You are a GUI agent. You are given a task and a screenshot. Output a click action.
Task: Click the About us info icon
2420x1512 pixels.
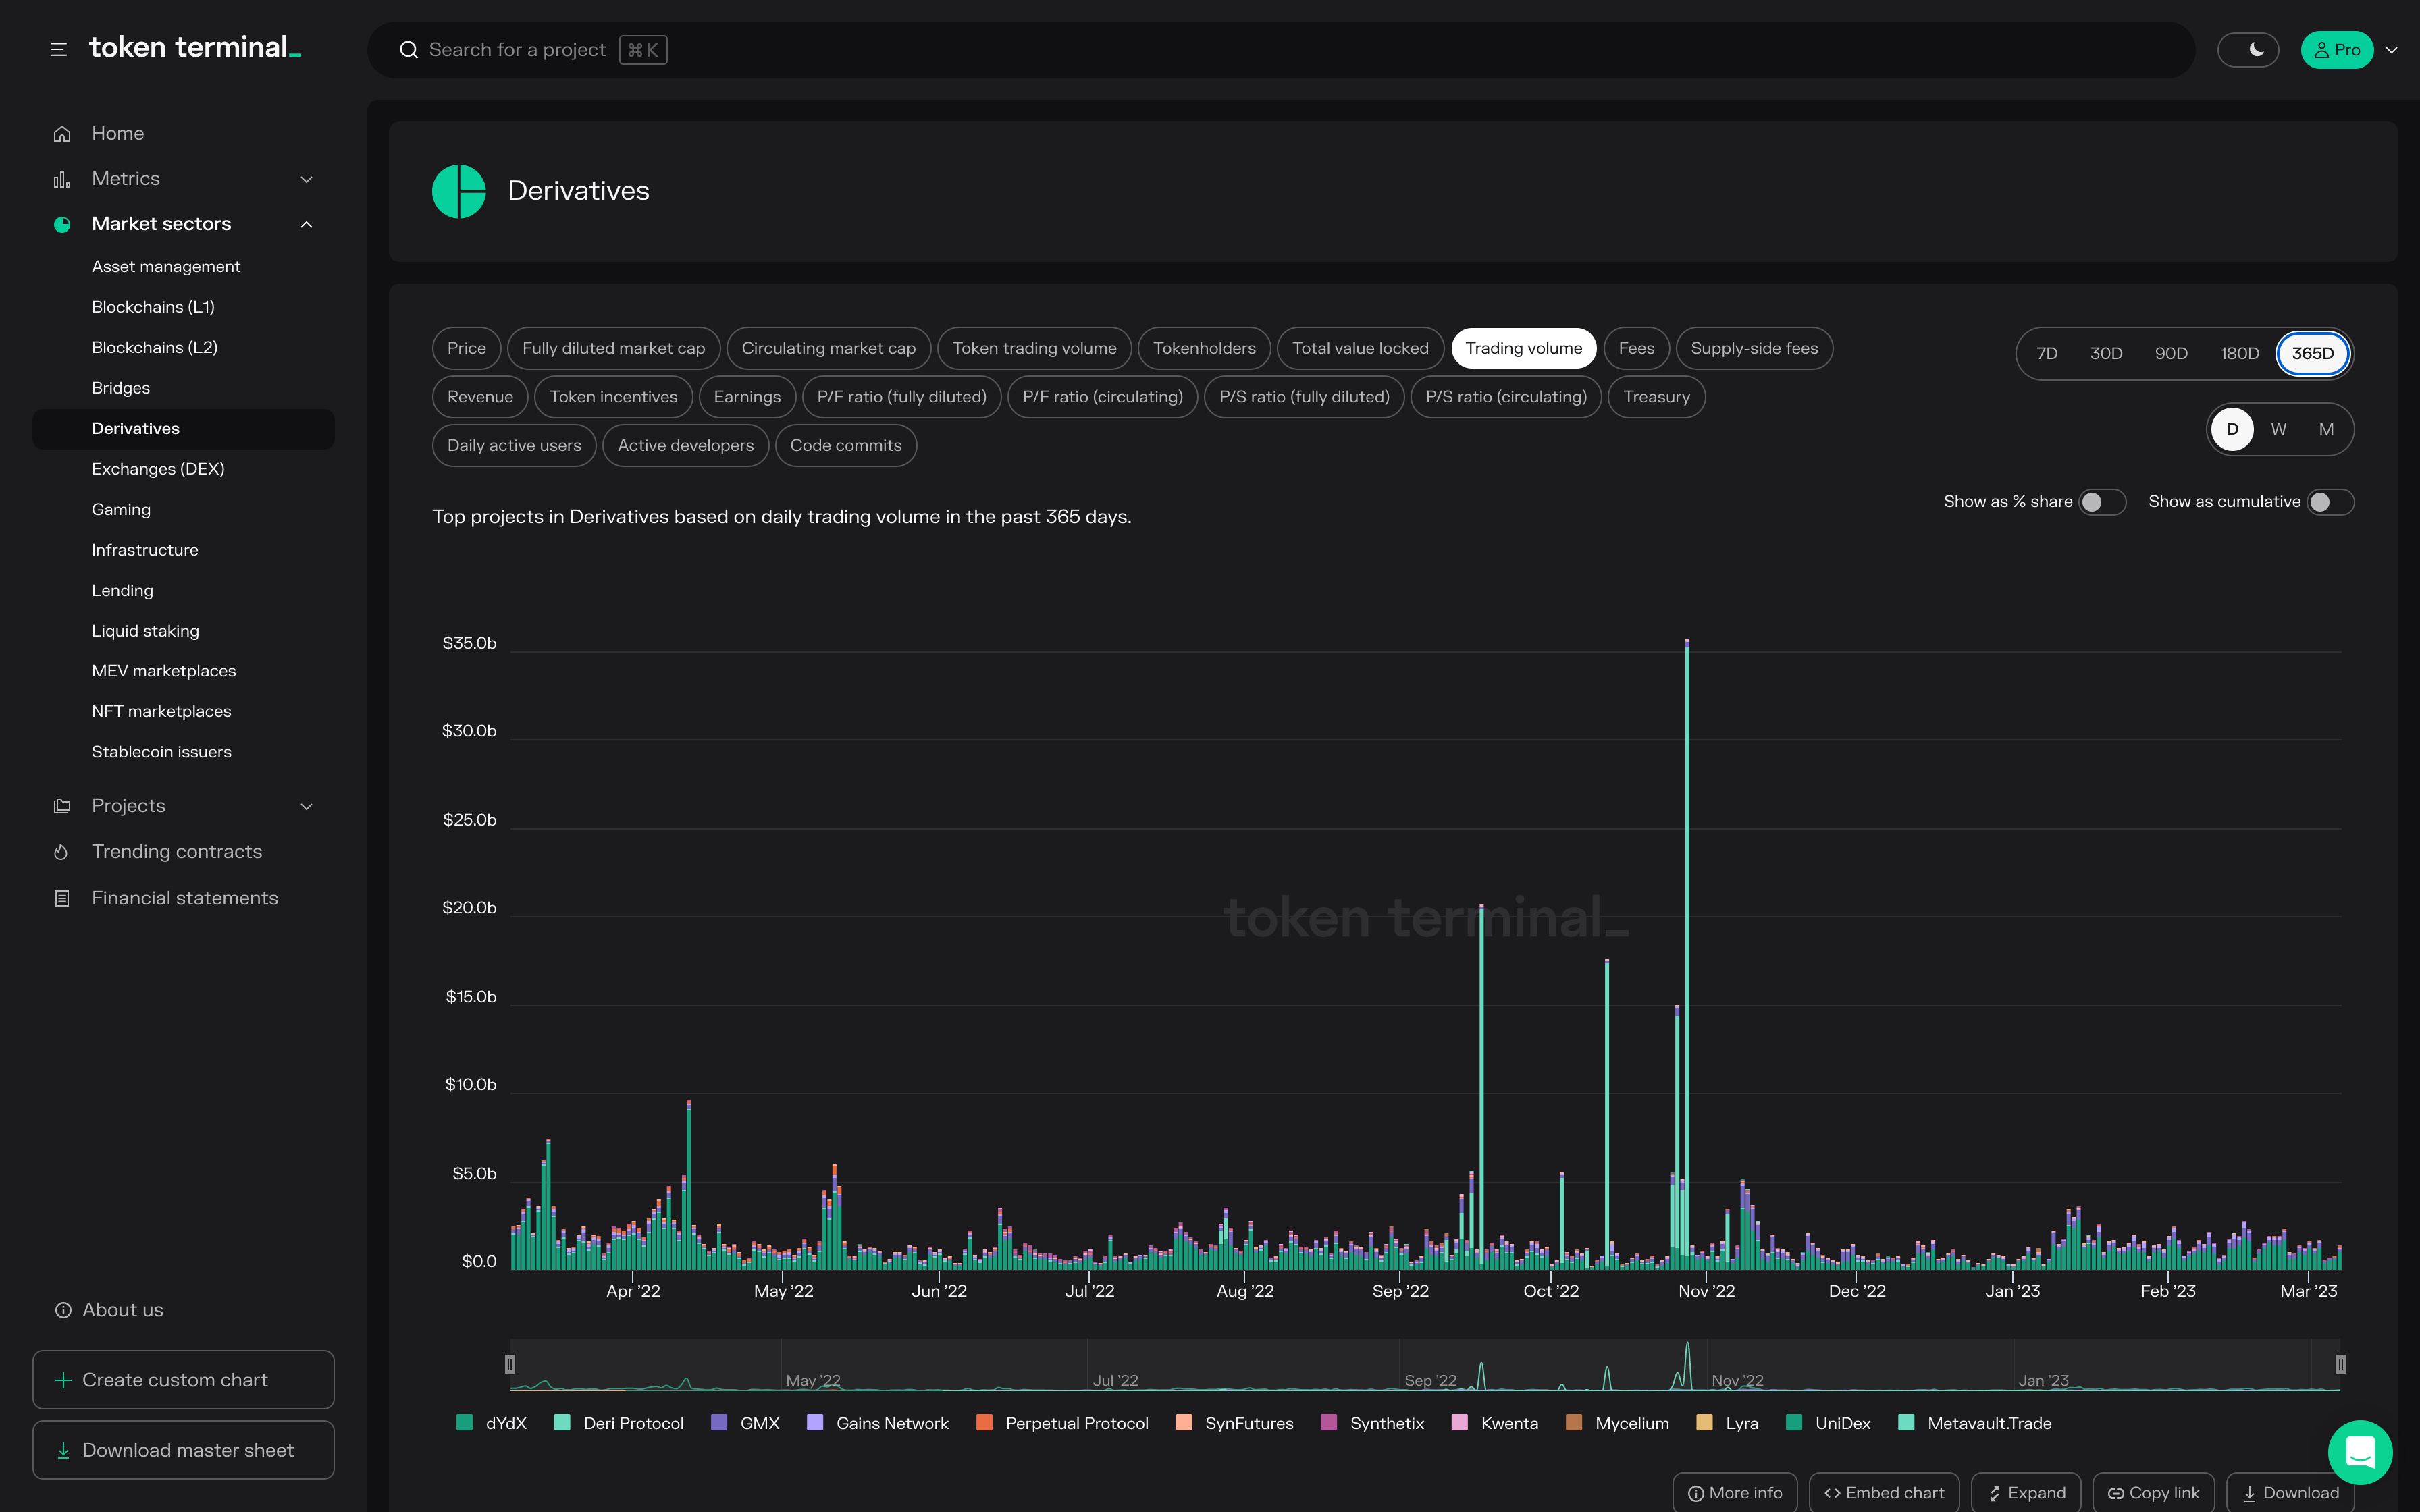click(63, 1310)
